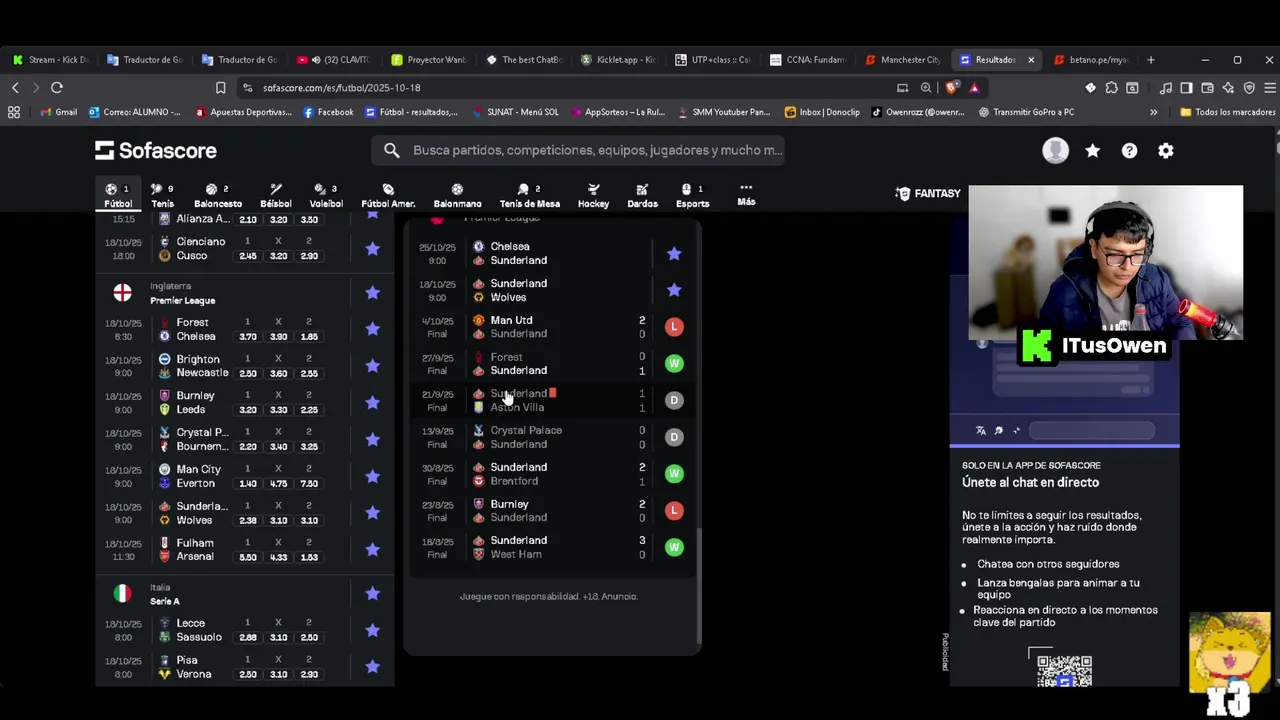Expand the Más sports menu
The image size is (1280, 720).
click(746, 194)
